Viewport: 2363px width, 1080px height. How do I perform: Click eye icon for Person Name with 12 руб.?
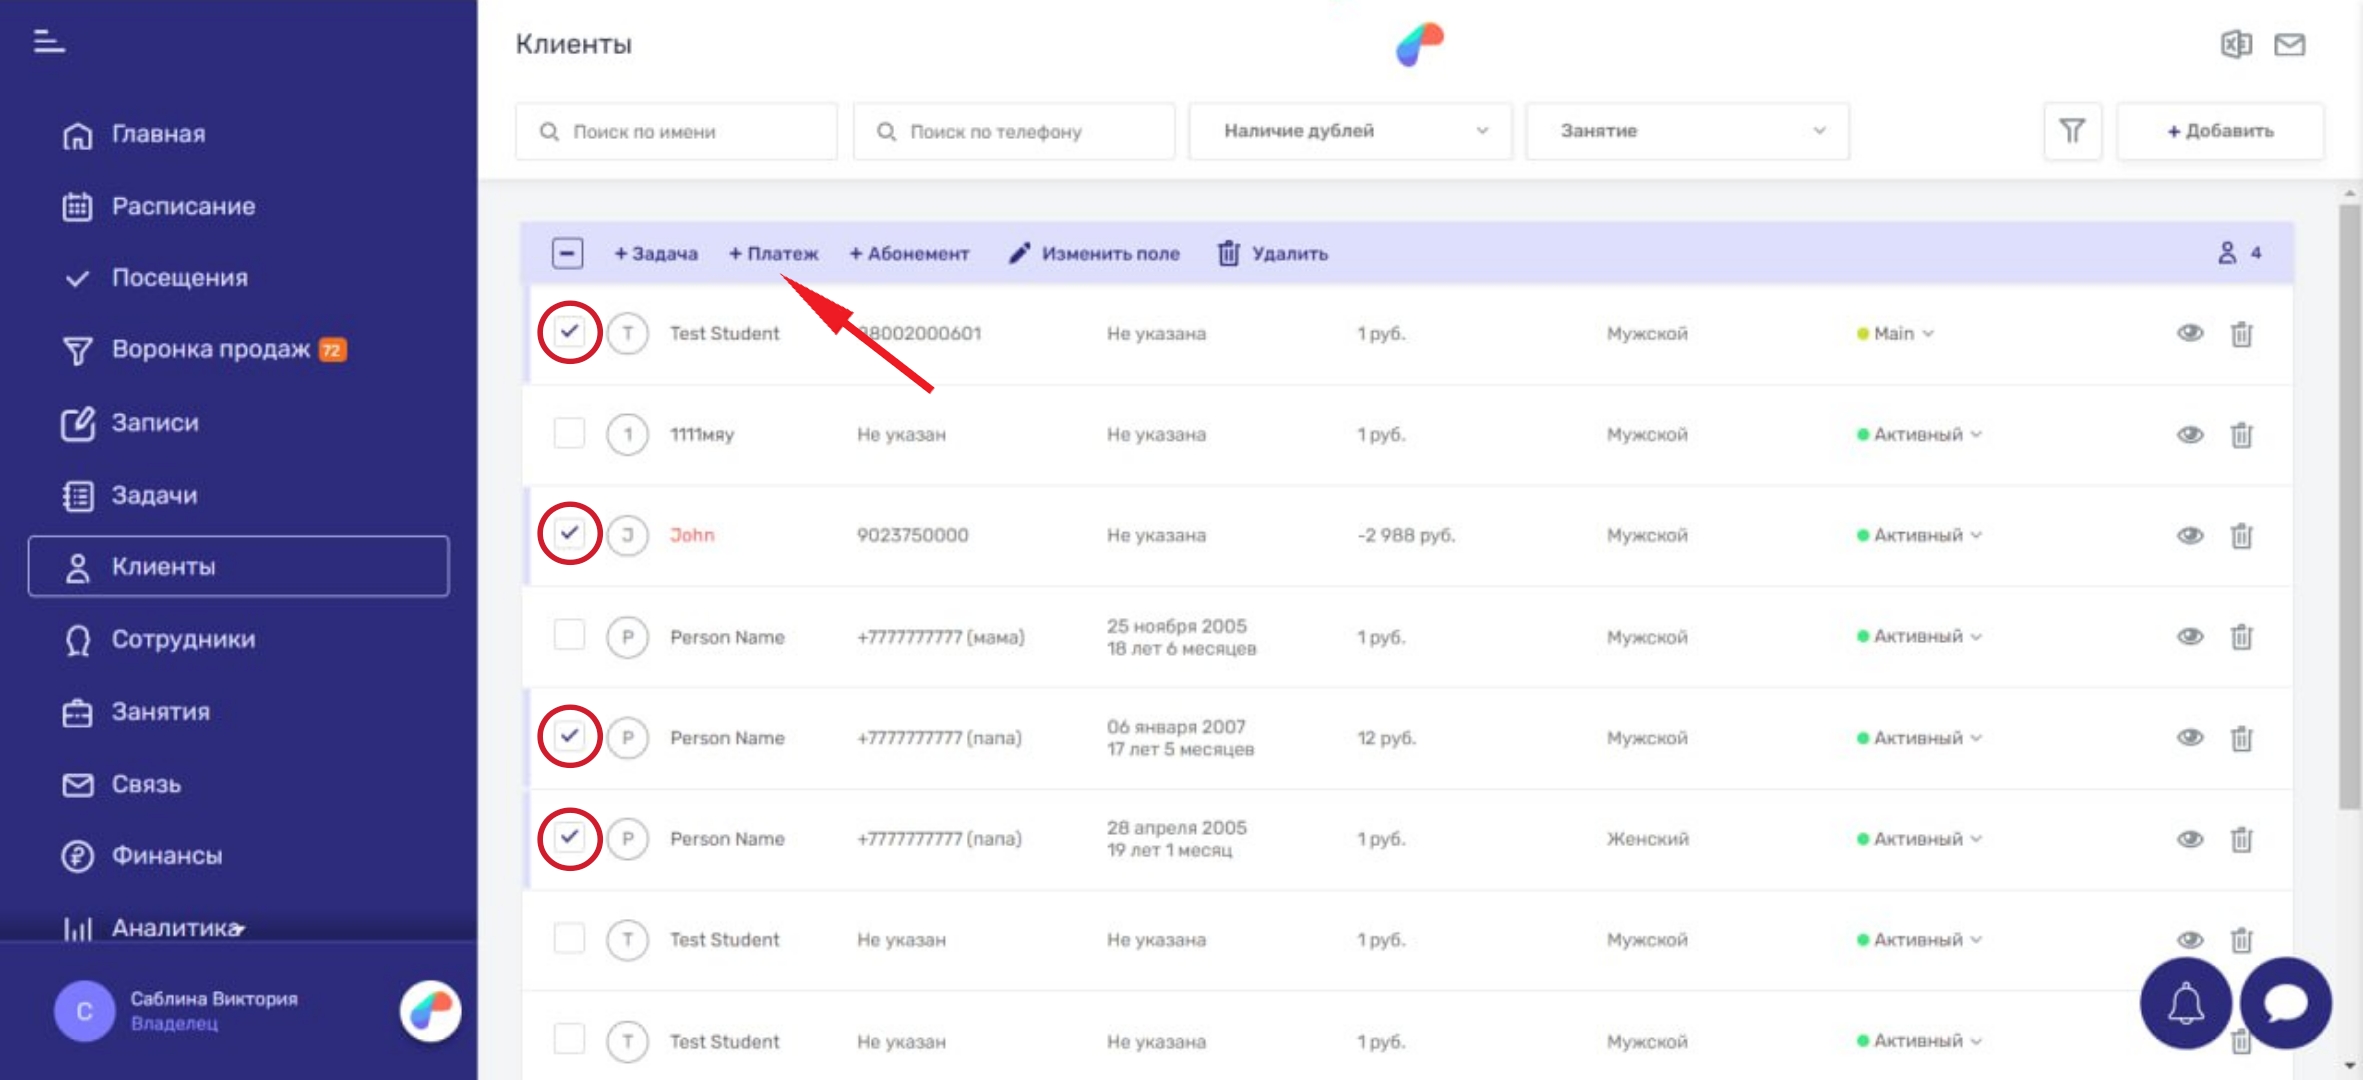point(2189,737)
